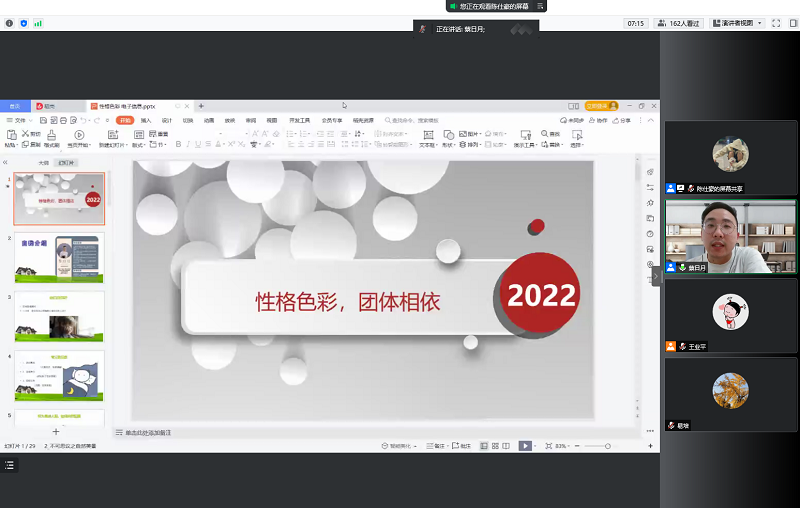Viewport: 800px width, 508px height.
Task: Click the Find magnifier icon
Action: 544,133
